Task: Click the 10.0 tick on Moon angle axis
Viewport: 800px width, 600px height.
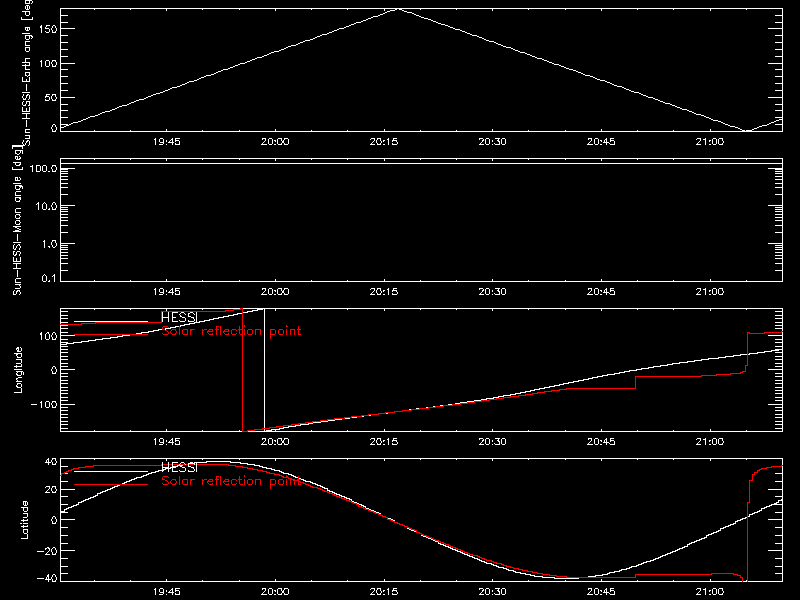Action: (x=46, y=206)
